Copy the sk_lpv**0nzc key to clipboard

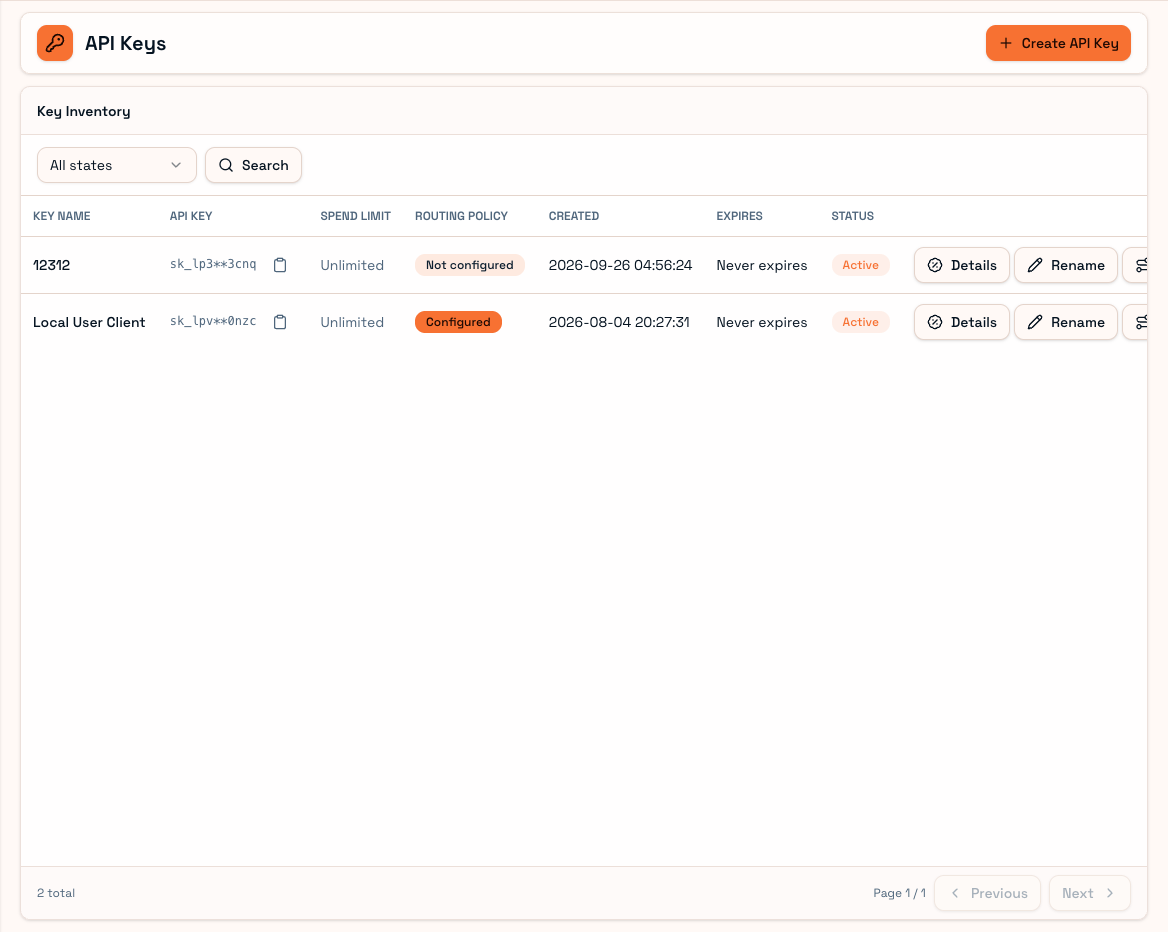(x=280, y=322)
